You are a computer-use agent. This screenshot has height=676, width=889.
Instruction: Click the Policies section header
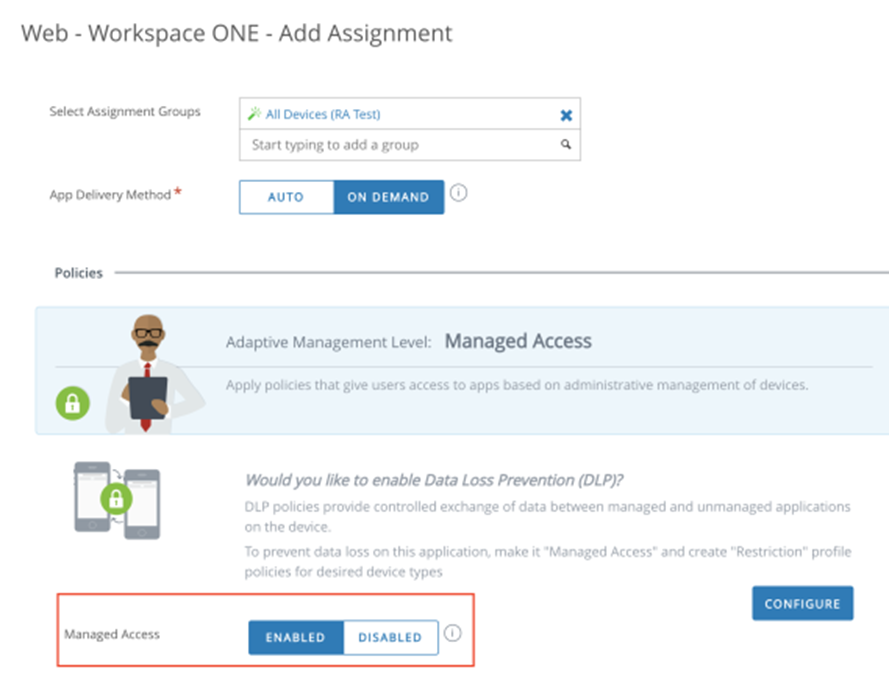click(78, 273)
